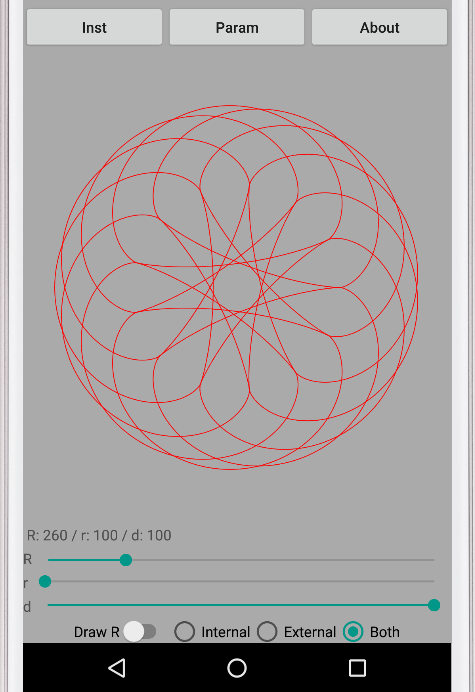Click the R slider handle
Screen dimensions: 475x692
pos(126,560)
